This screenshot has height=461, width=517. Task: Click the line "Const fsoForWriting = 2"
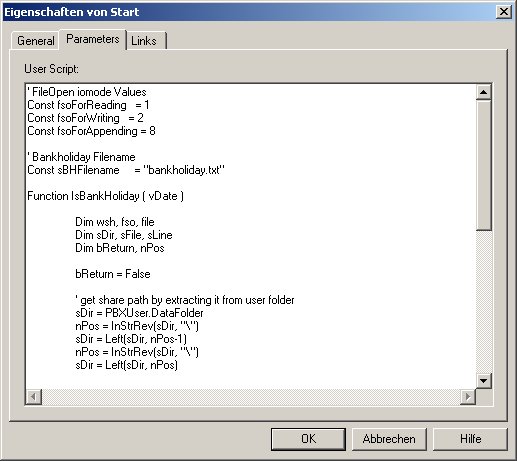click(x=85, y=118)
